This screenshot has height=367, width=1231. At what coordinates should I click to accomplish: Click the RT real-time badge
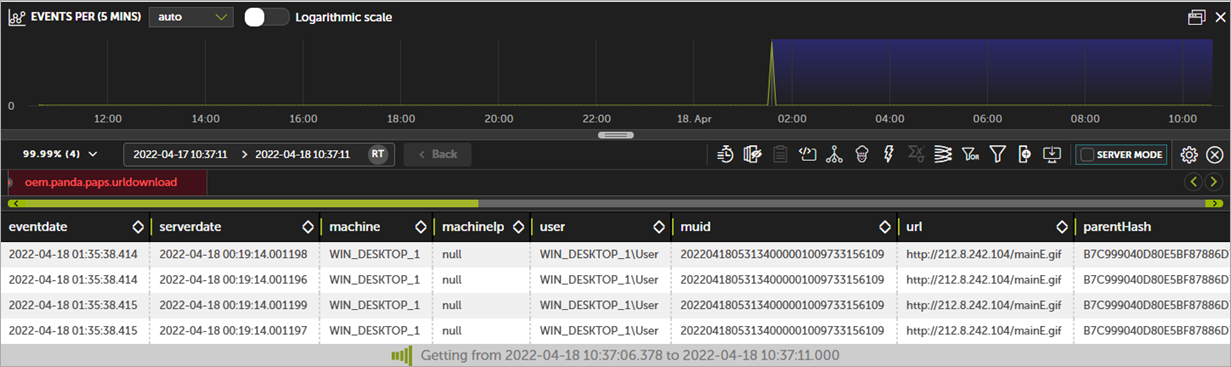tap(378, 154)
